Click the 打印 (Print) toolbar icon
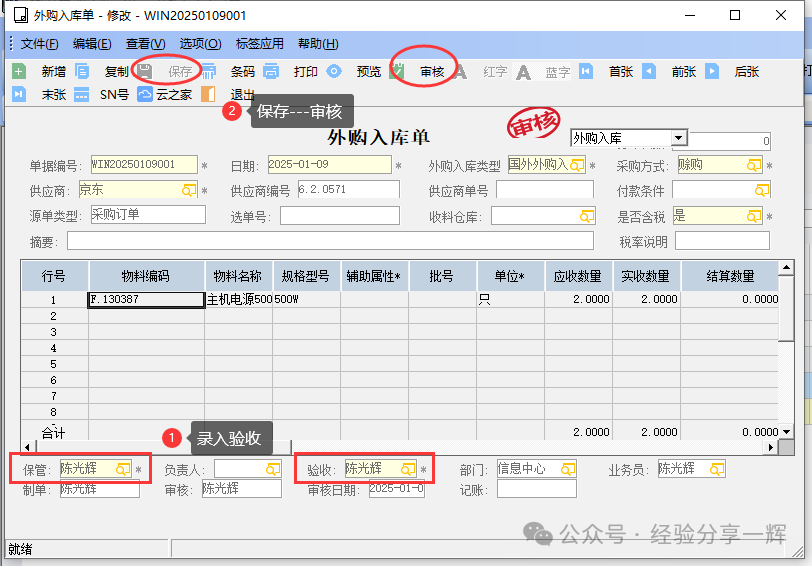This screenshot has width=812, height=566. [271, 72]
